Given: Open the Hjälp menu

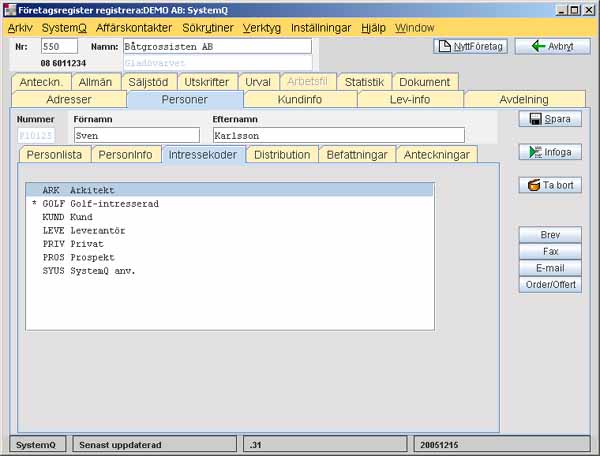Looking at the screenshot, I should coord(373,28).
